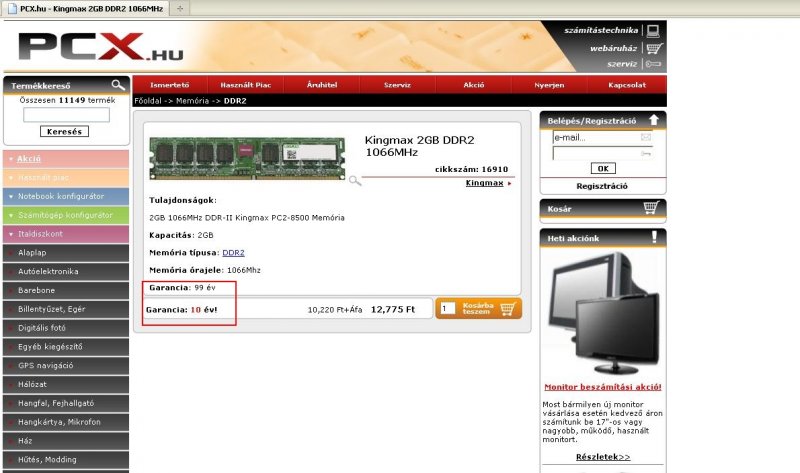The width and height of the screenshot is (800, 473).
Task: Open the Egyéb kiegészítő category
Action: pos(66,347)
